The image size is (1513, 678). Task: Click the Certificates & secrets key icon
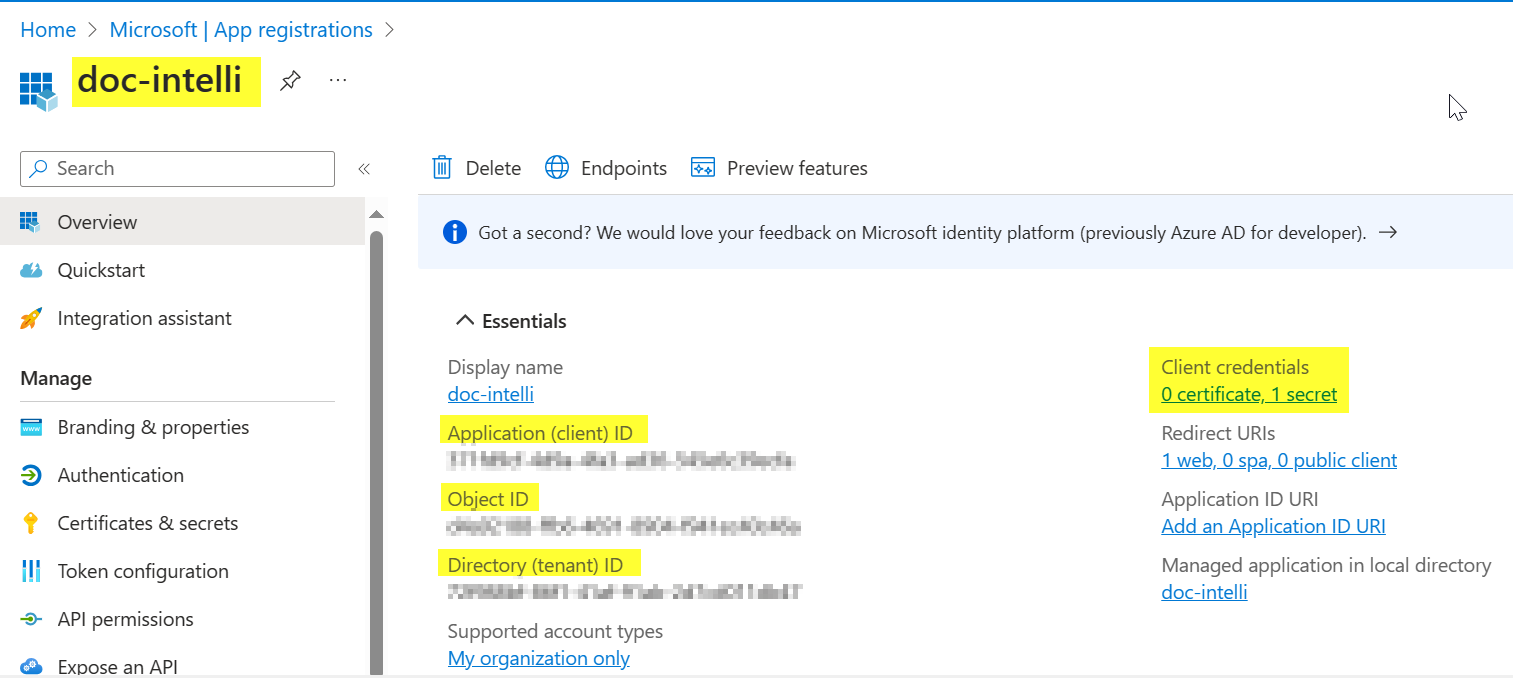click(31, 523)
